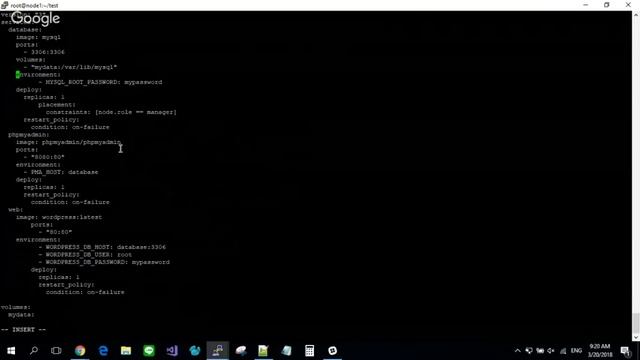Click terminal scrollbar up arrow
This screenshot has height=360, width=640.
point(636,14)
